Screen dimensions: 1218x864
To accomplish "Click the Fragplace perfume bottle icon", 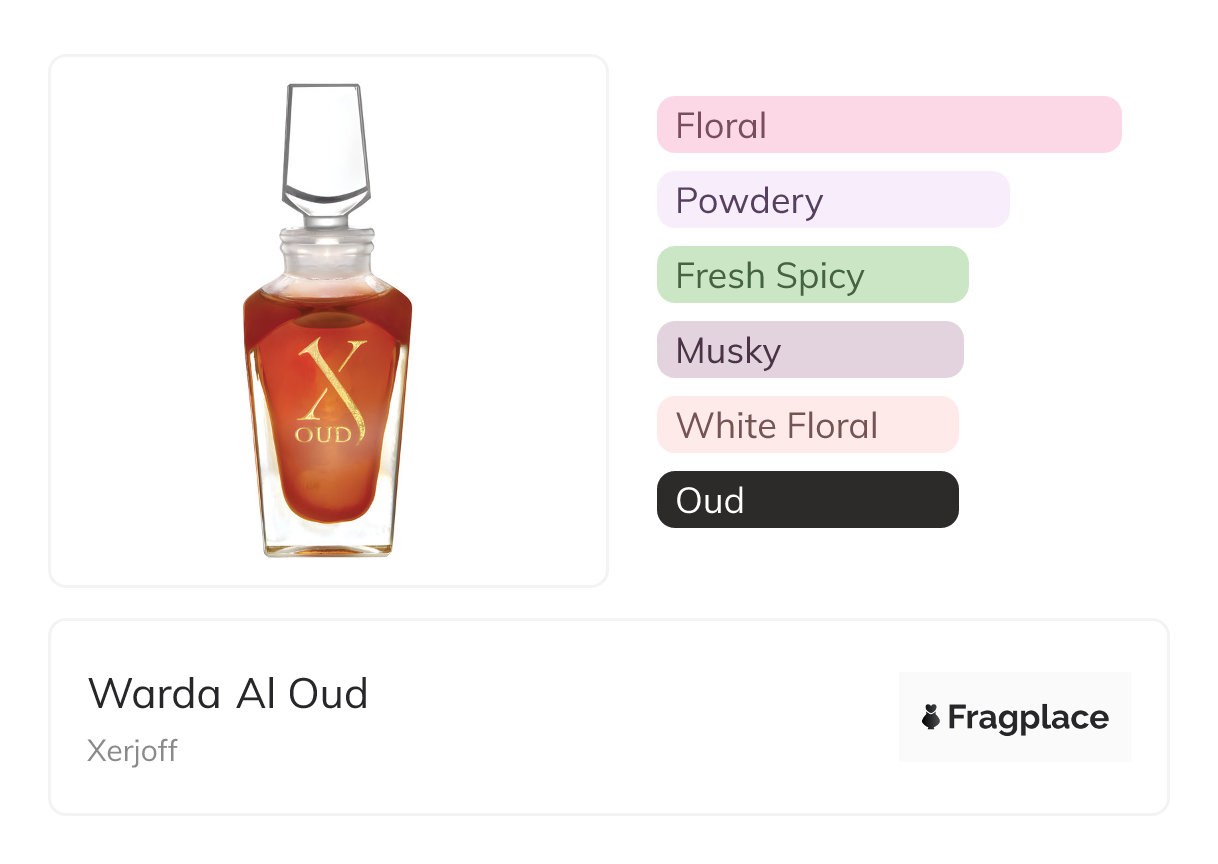I will (931, 717).
